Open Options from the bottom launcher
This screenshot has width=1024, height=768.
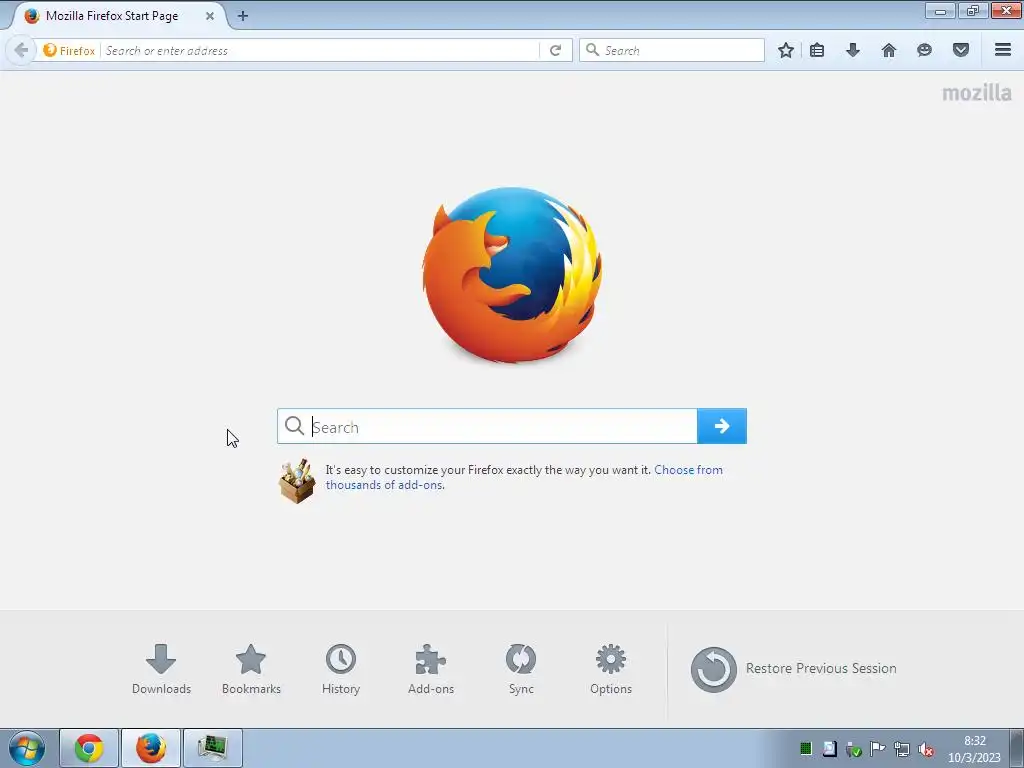[x=611, y=669]
